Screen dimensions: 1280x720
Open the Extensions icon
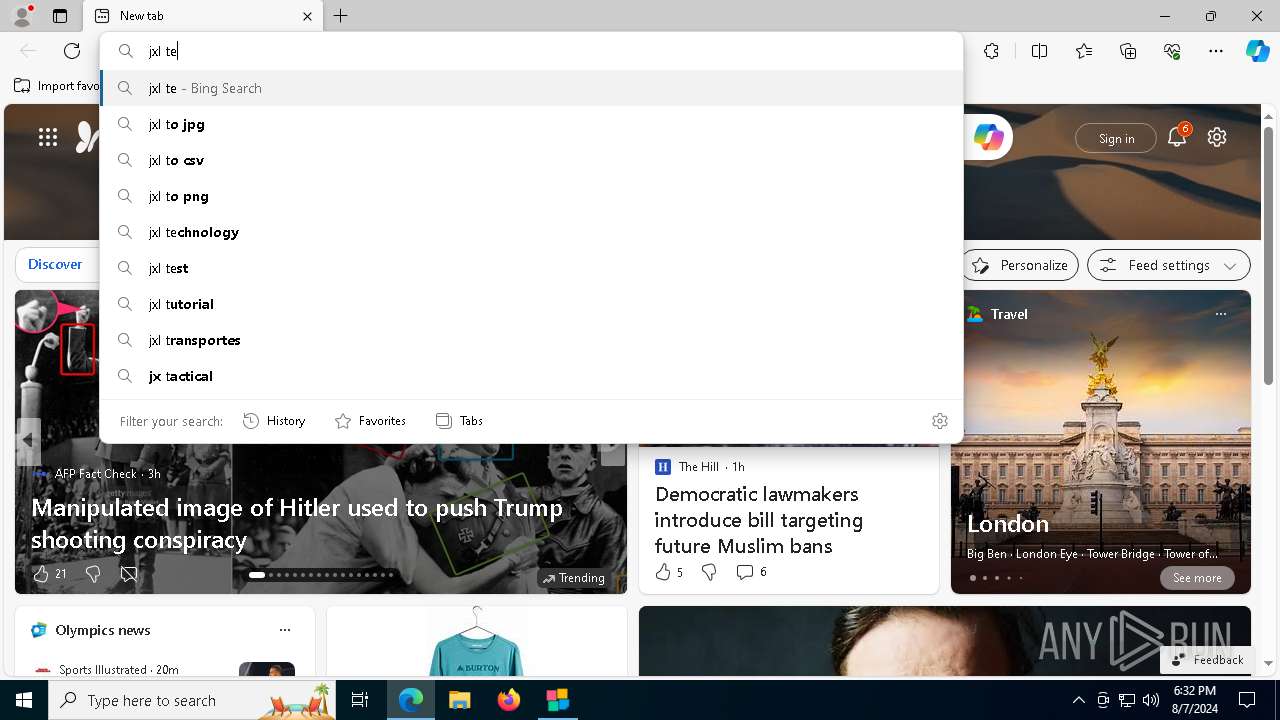(991, 51)
